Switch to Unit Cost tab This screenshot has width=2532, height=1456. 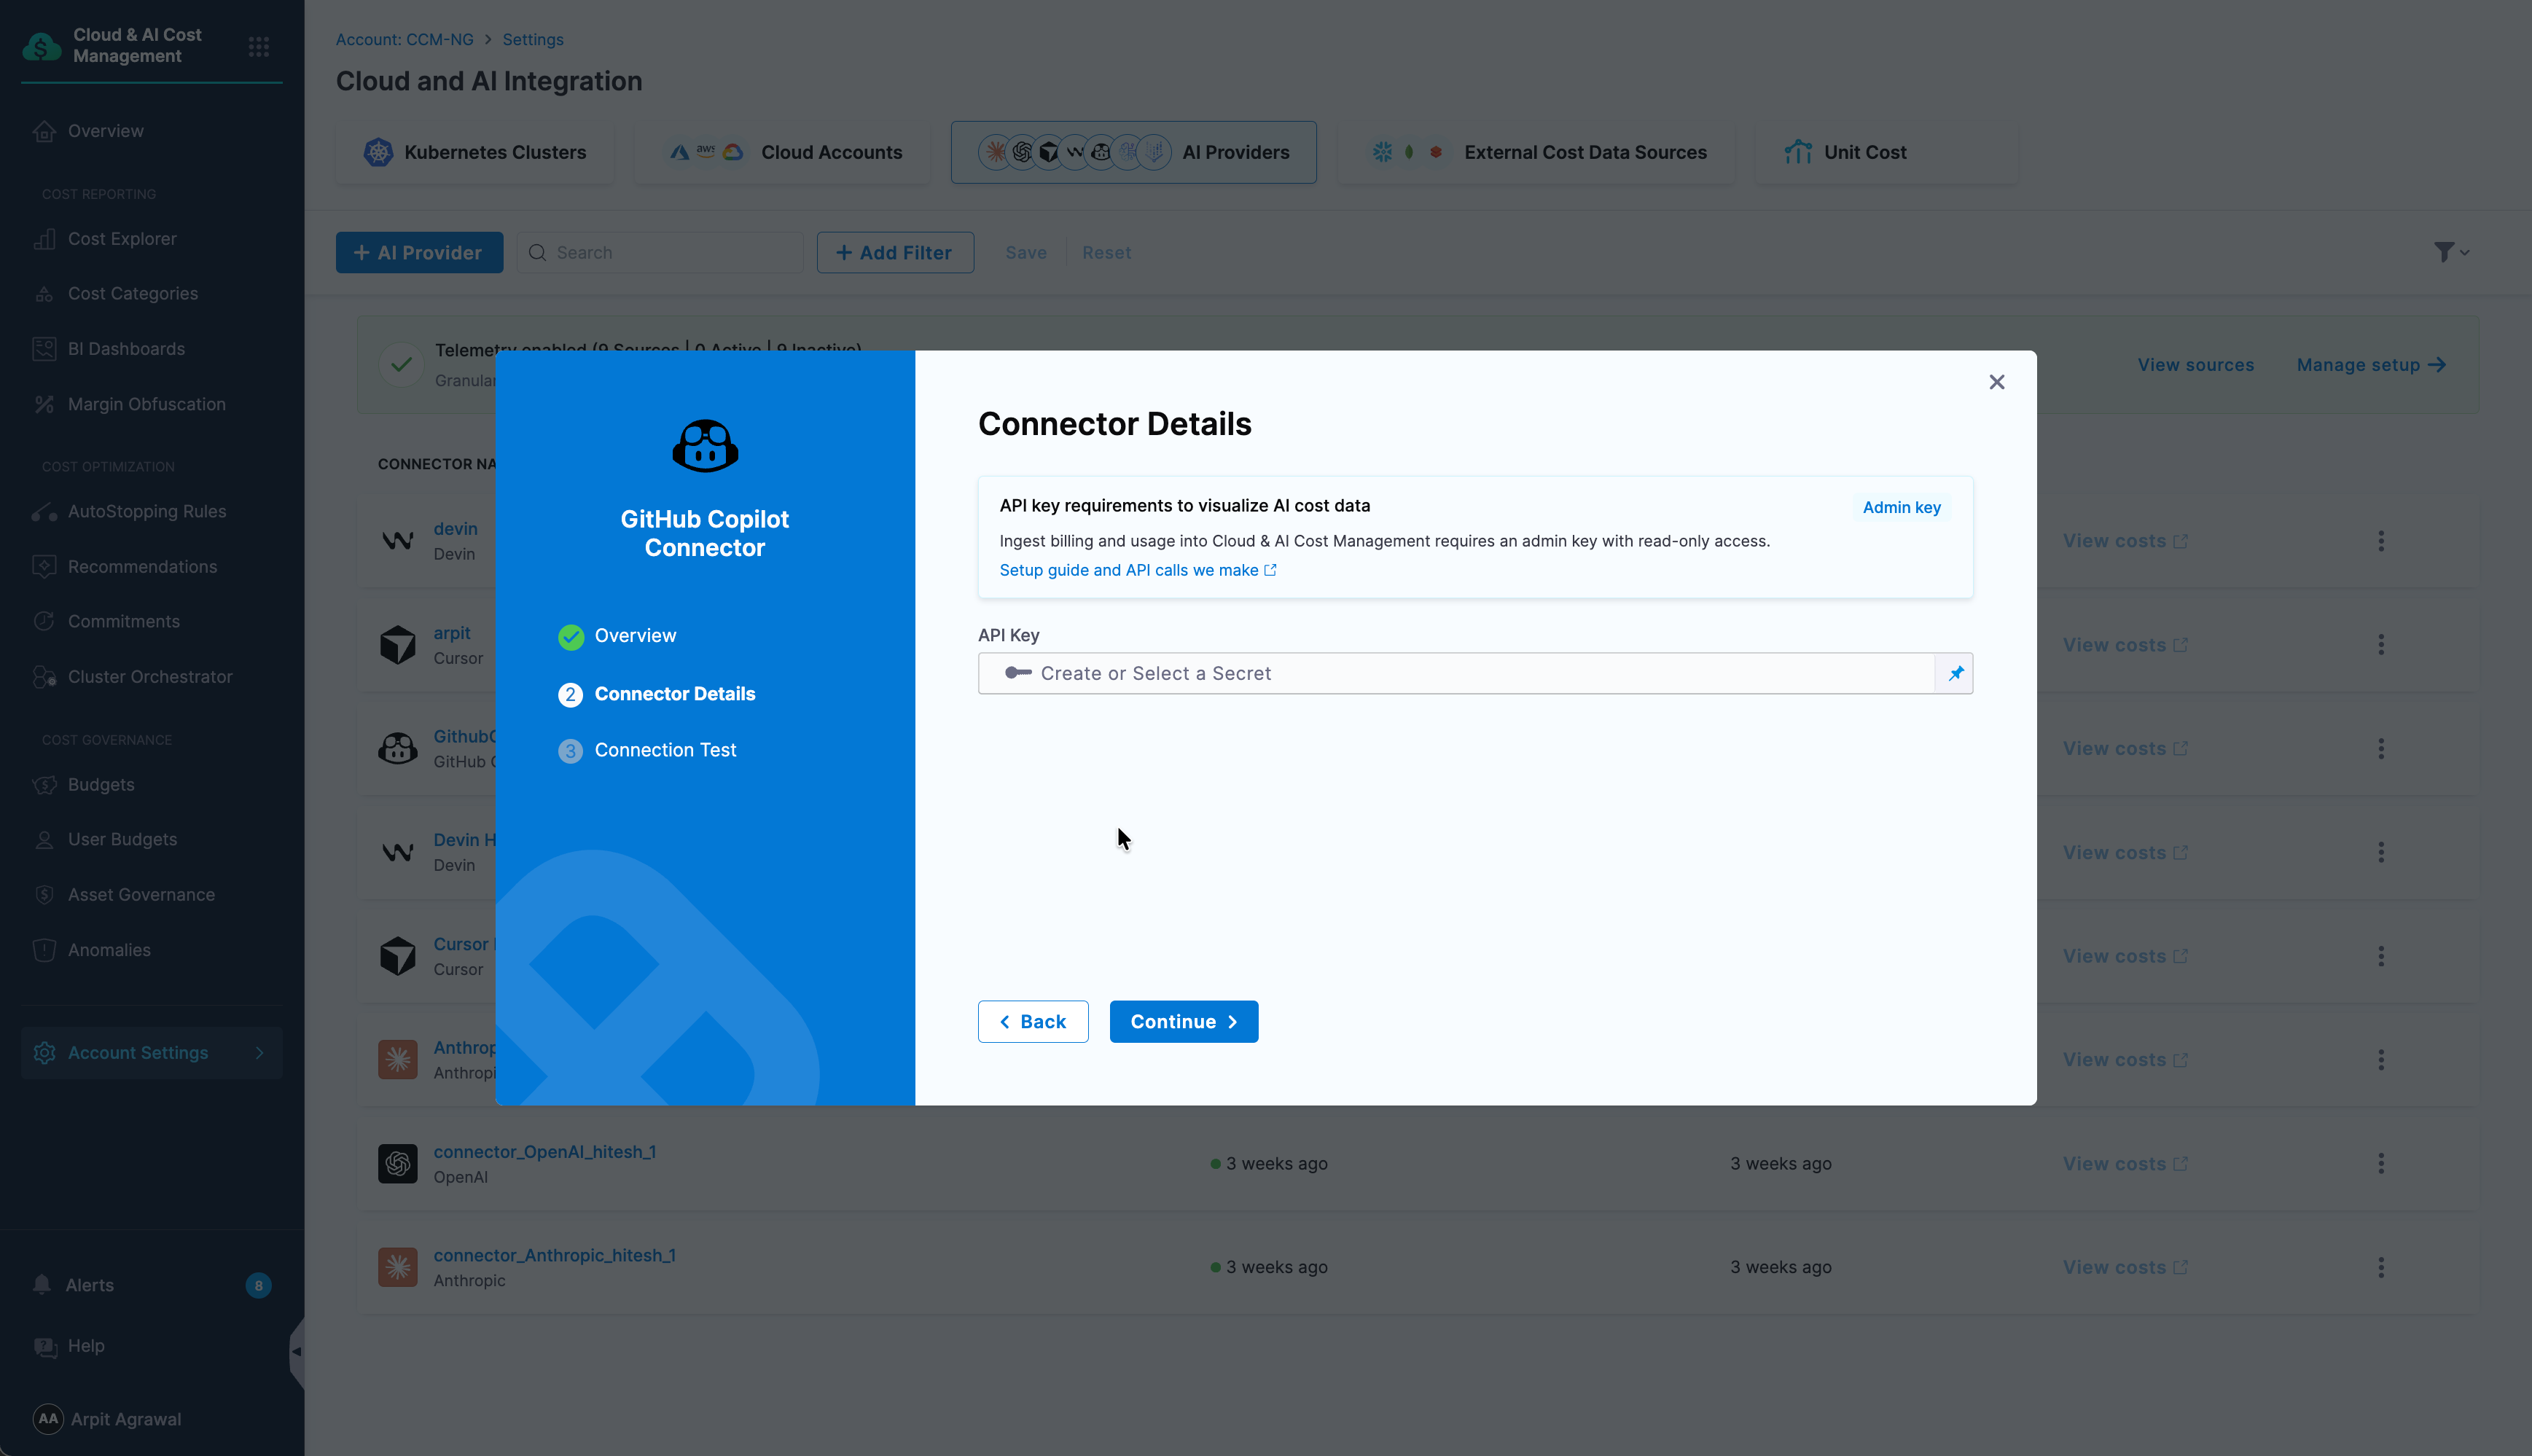pos(1886,152)
